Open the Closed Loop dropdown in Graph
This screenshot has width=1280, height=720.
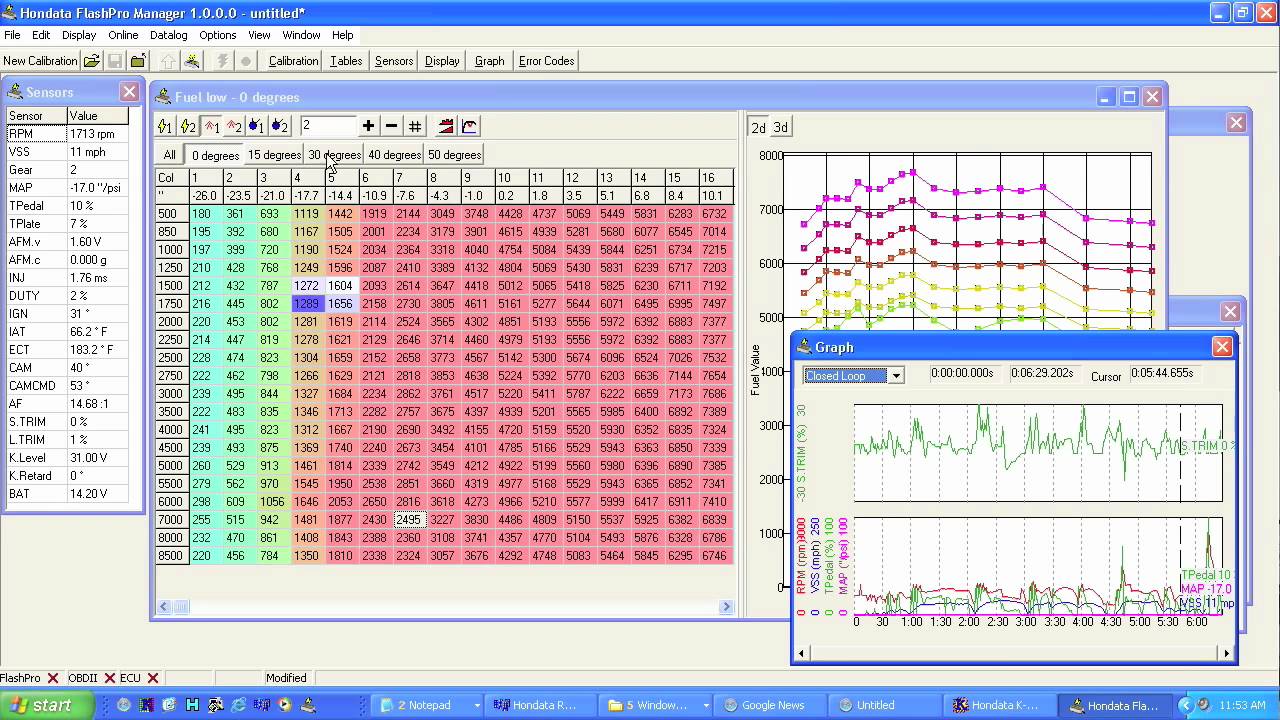[896, 376]
